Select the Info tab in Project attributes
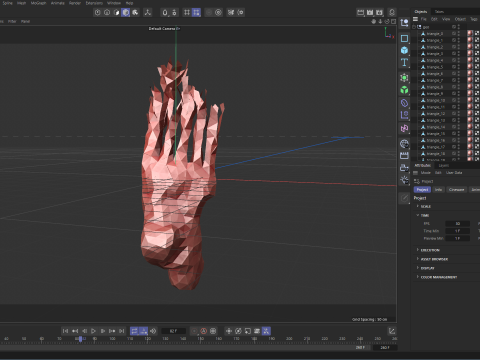Image resolution: width=480 pixels, height=360 pixels. (438, 189)
